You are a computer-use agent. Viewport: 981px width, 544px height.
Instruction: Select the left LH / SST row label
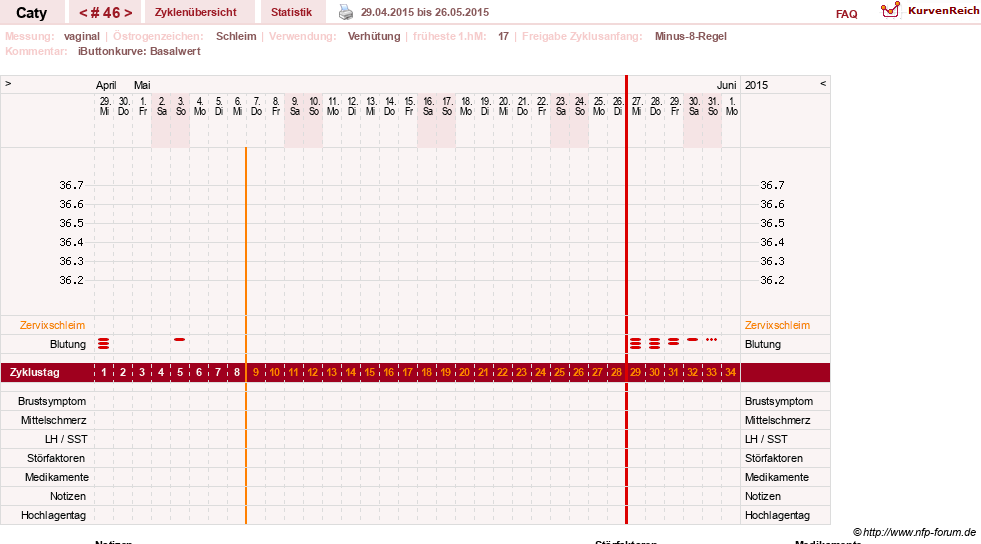(x=66, y=439)
